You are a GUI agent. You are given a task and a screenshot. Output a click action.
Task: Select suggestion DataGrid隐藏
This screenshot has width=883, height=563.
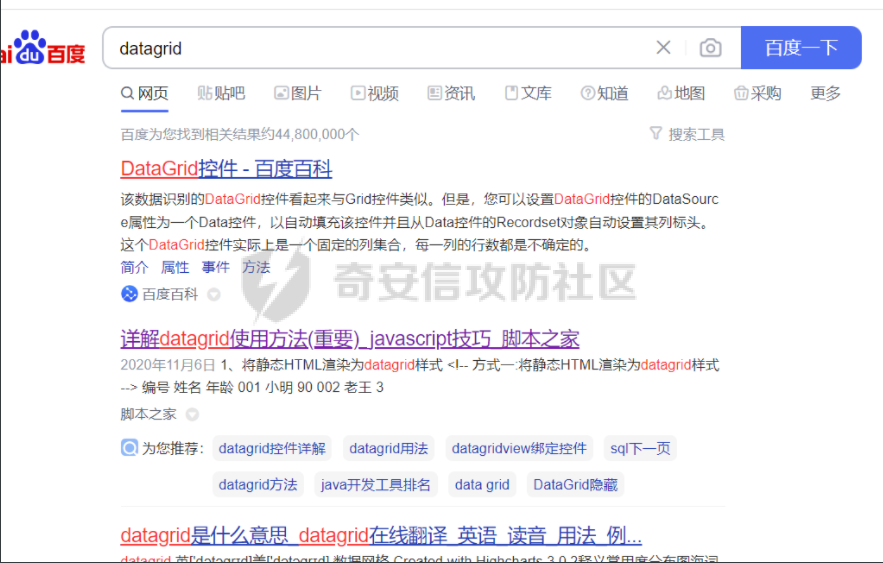pyautogui.click(x=576, y=484)
